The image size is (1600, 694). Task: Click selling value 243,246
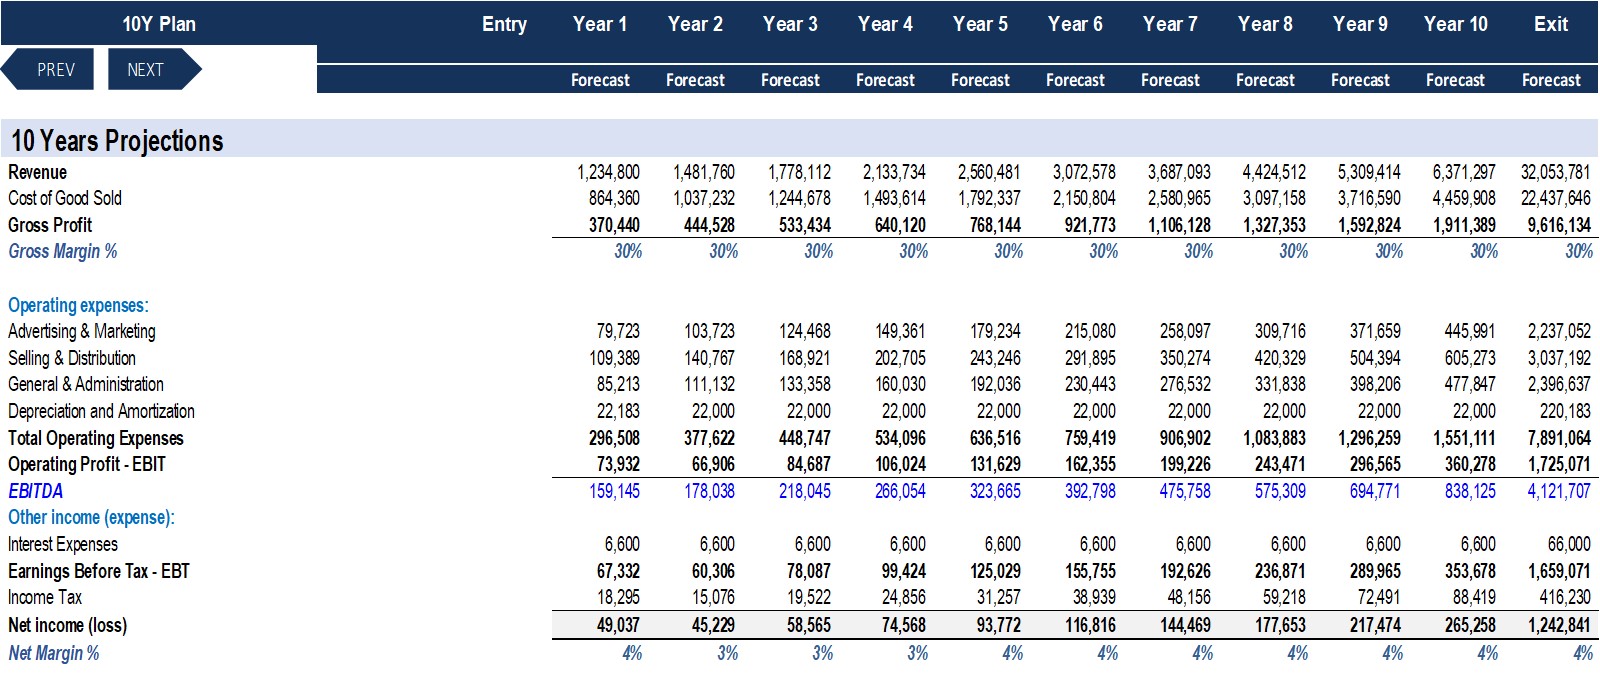click(995, 358)
